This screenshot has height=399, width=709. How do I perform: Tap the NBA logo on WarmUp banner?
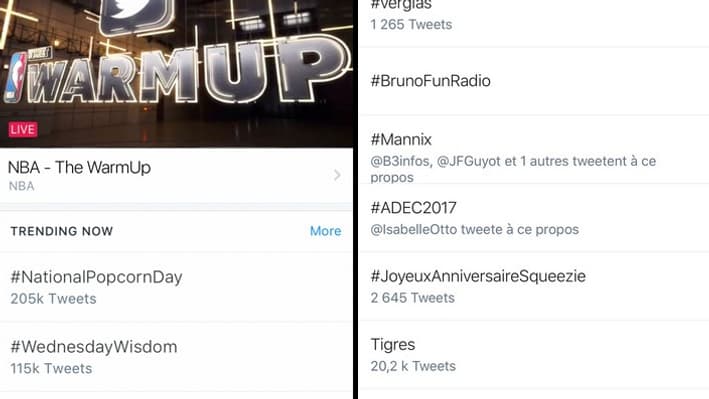pyautogui.click(x=16, y=77)
